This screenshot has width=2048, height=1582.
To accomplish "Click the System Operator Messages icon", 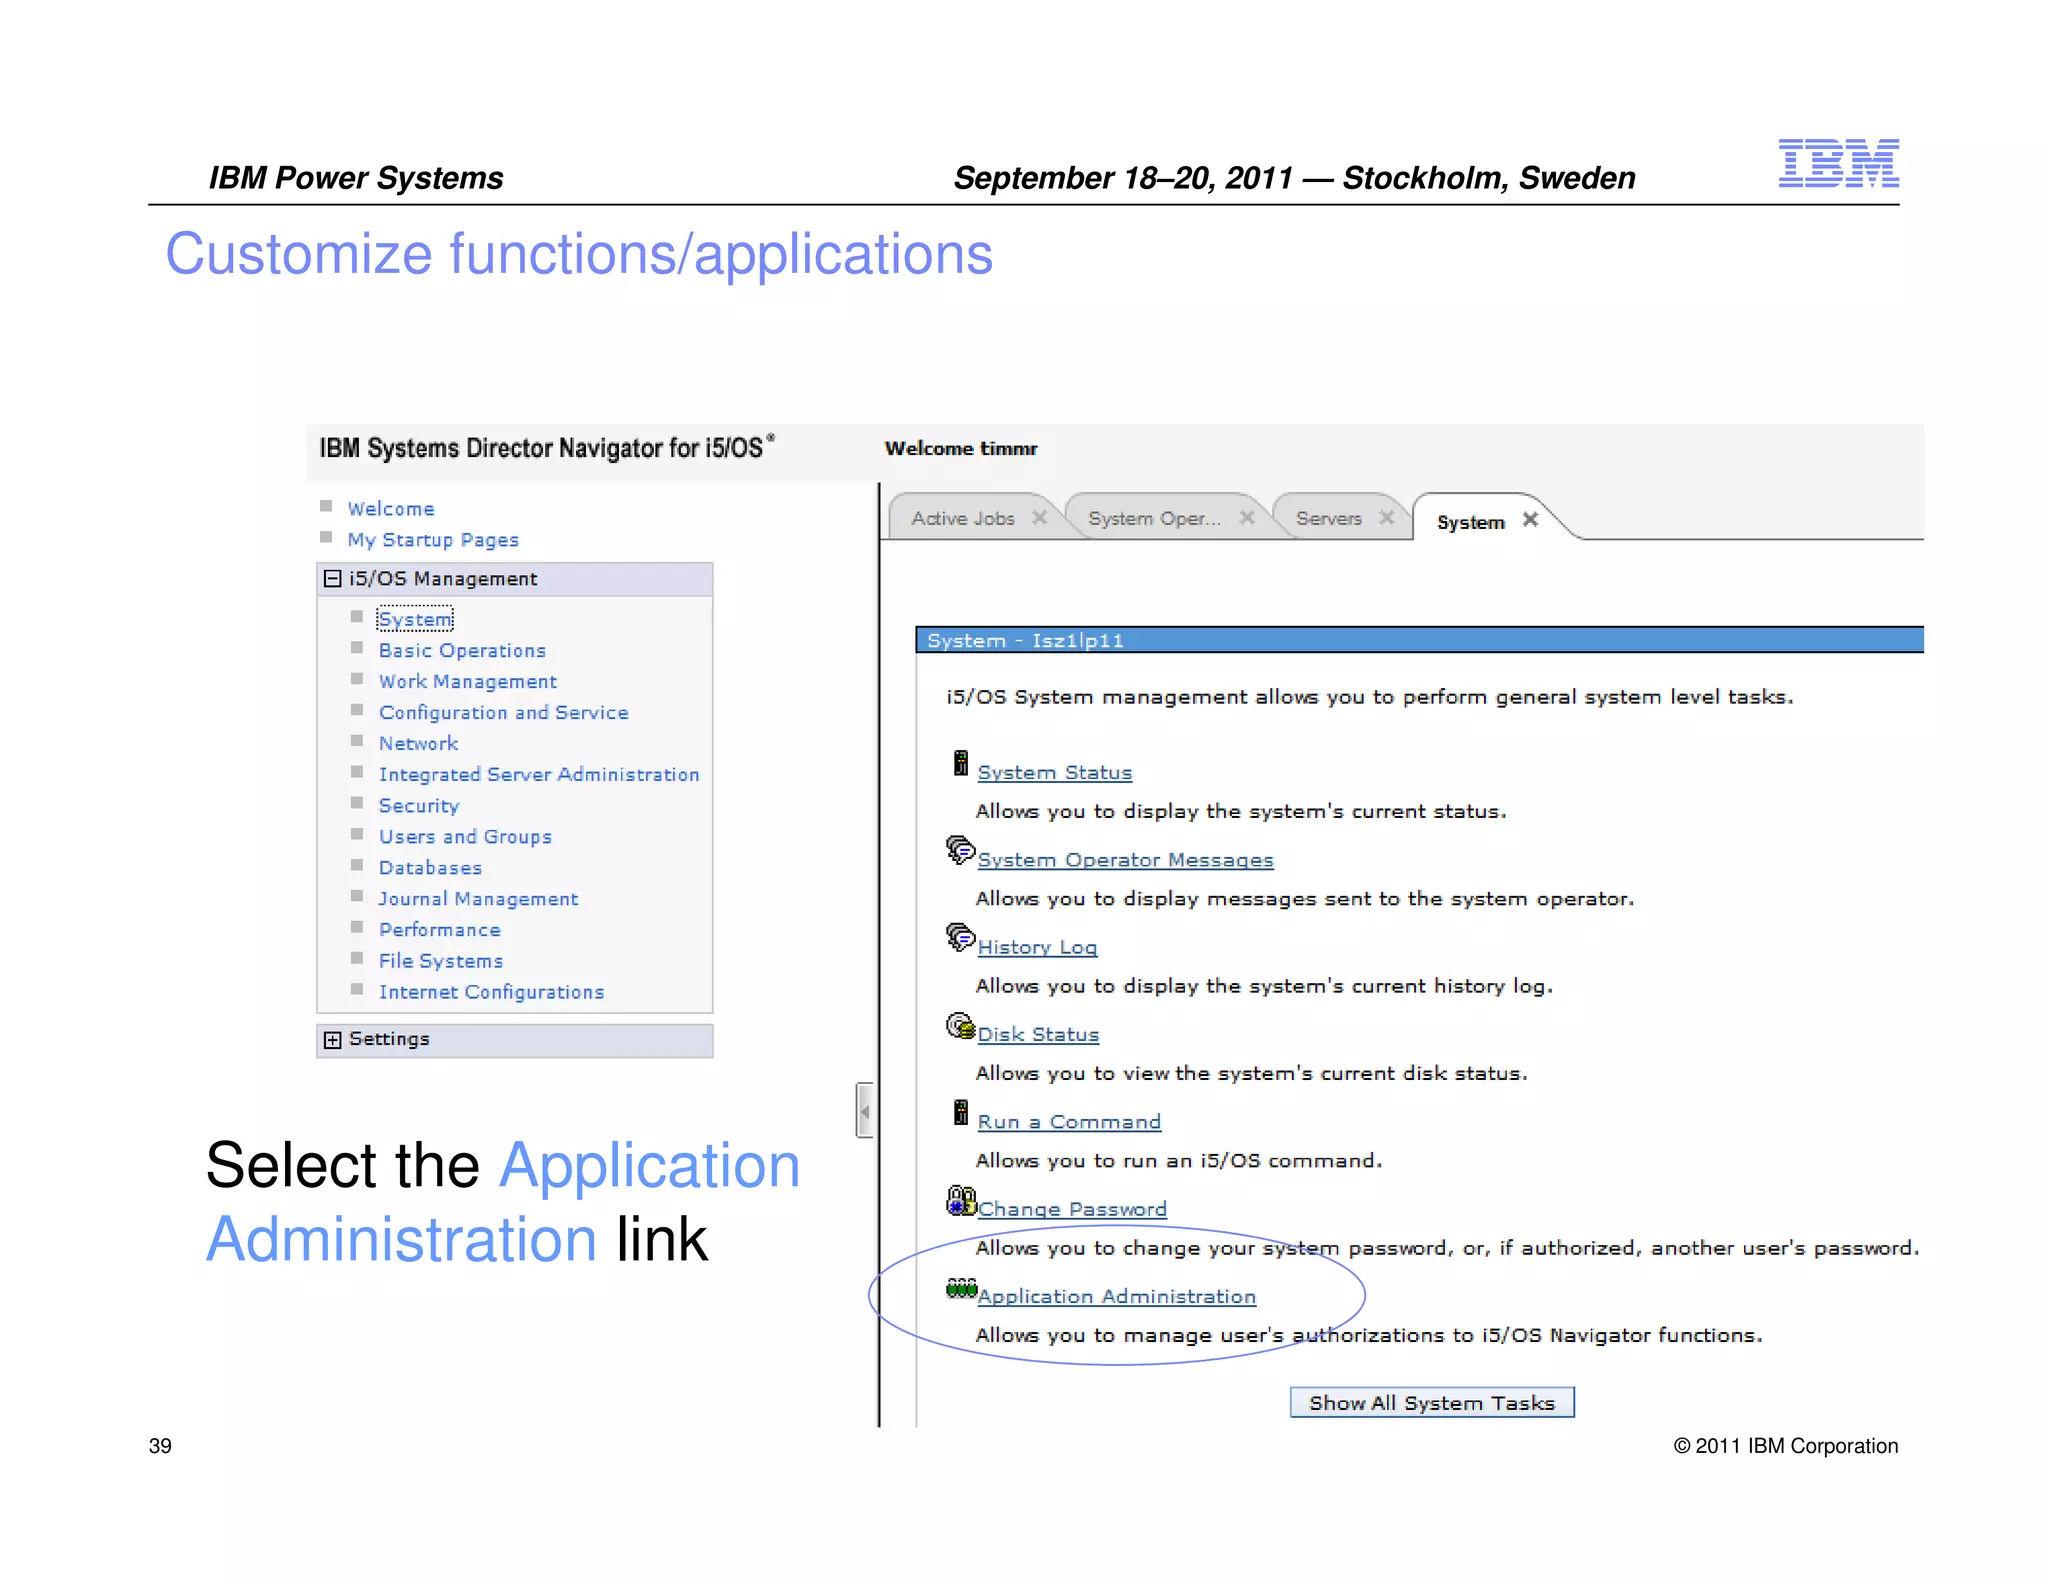I will [960, 850].
